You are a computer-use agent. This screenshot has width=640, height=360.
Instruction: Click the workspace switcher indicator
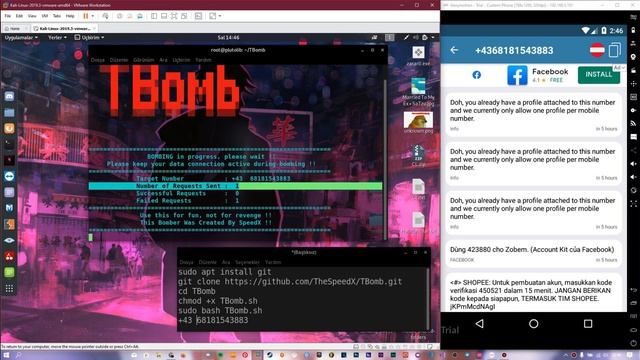390,38
